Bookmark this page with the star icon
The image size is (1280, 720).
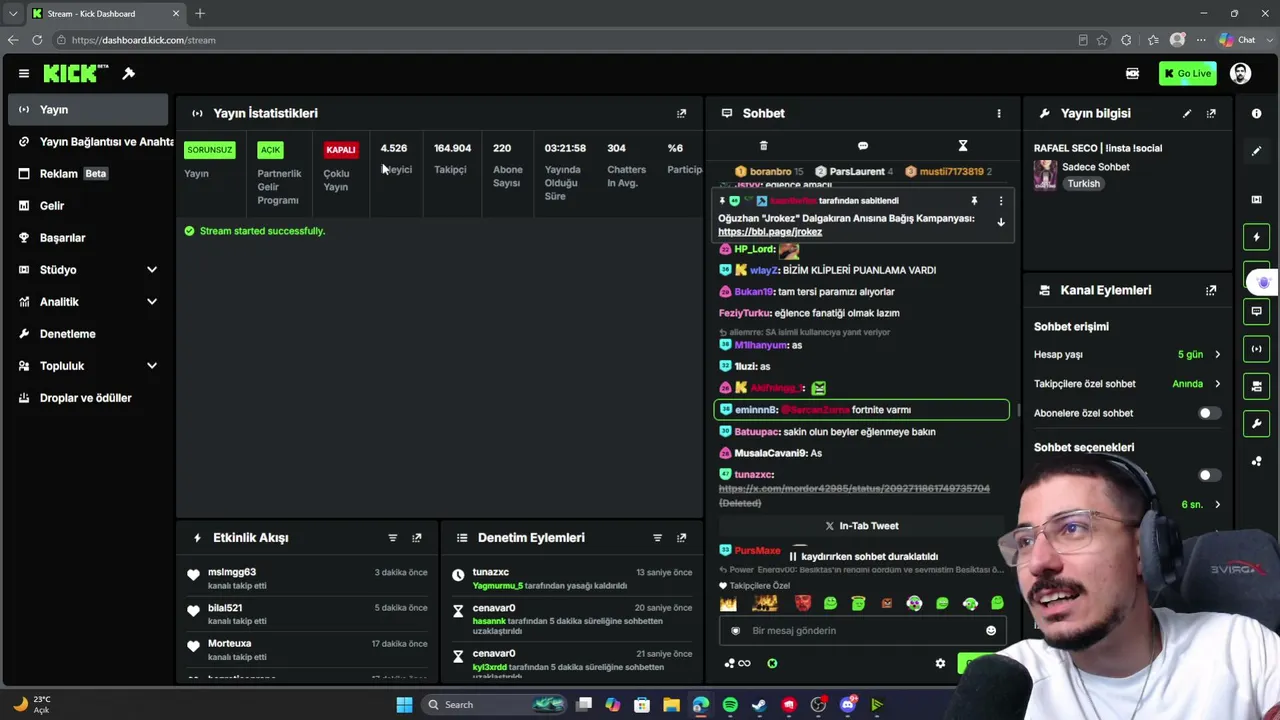(1102, 40)
